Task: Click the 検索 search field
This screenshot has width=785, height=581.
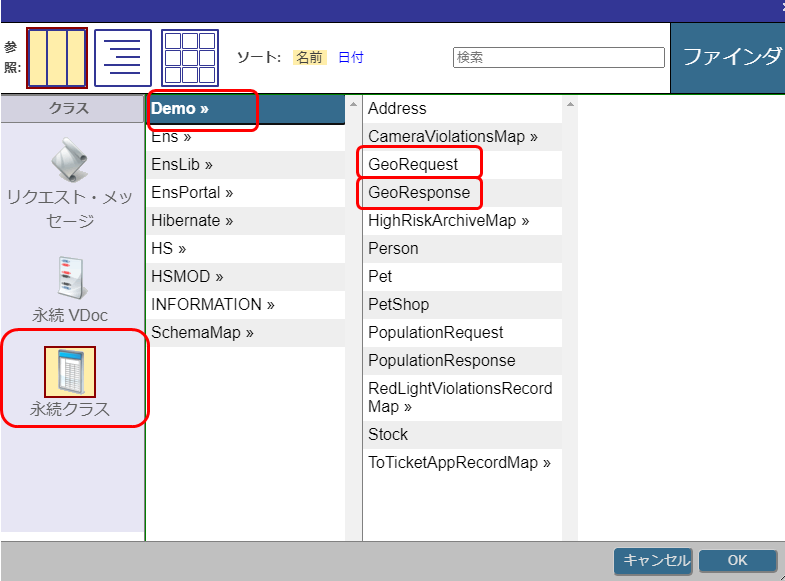Action: tap(558, 57)
